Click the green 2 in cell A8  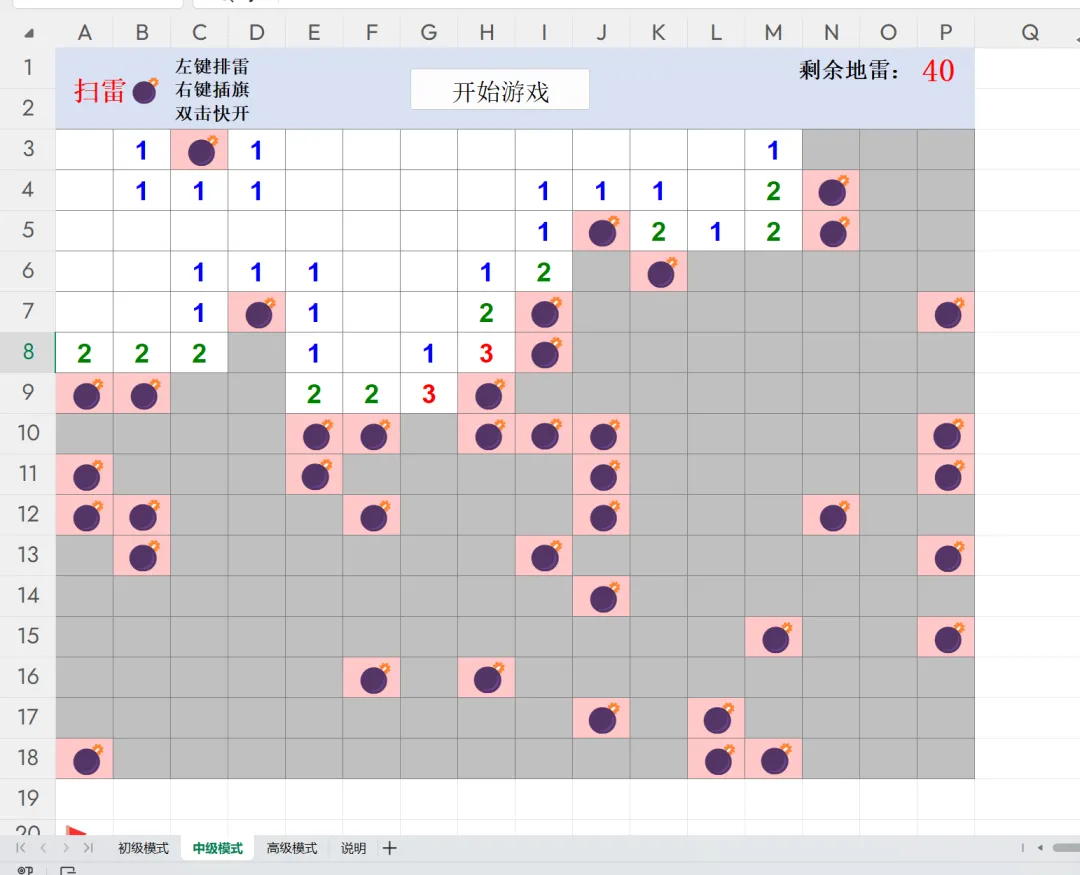tap(84, 353)
